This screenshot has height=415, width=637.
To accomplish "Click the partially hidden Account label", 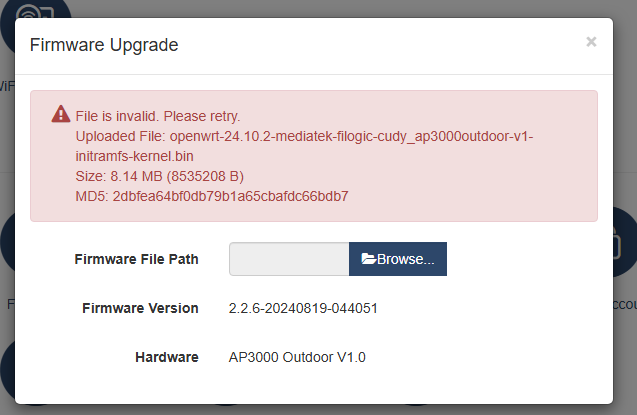I will tap(625, 304).
